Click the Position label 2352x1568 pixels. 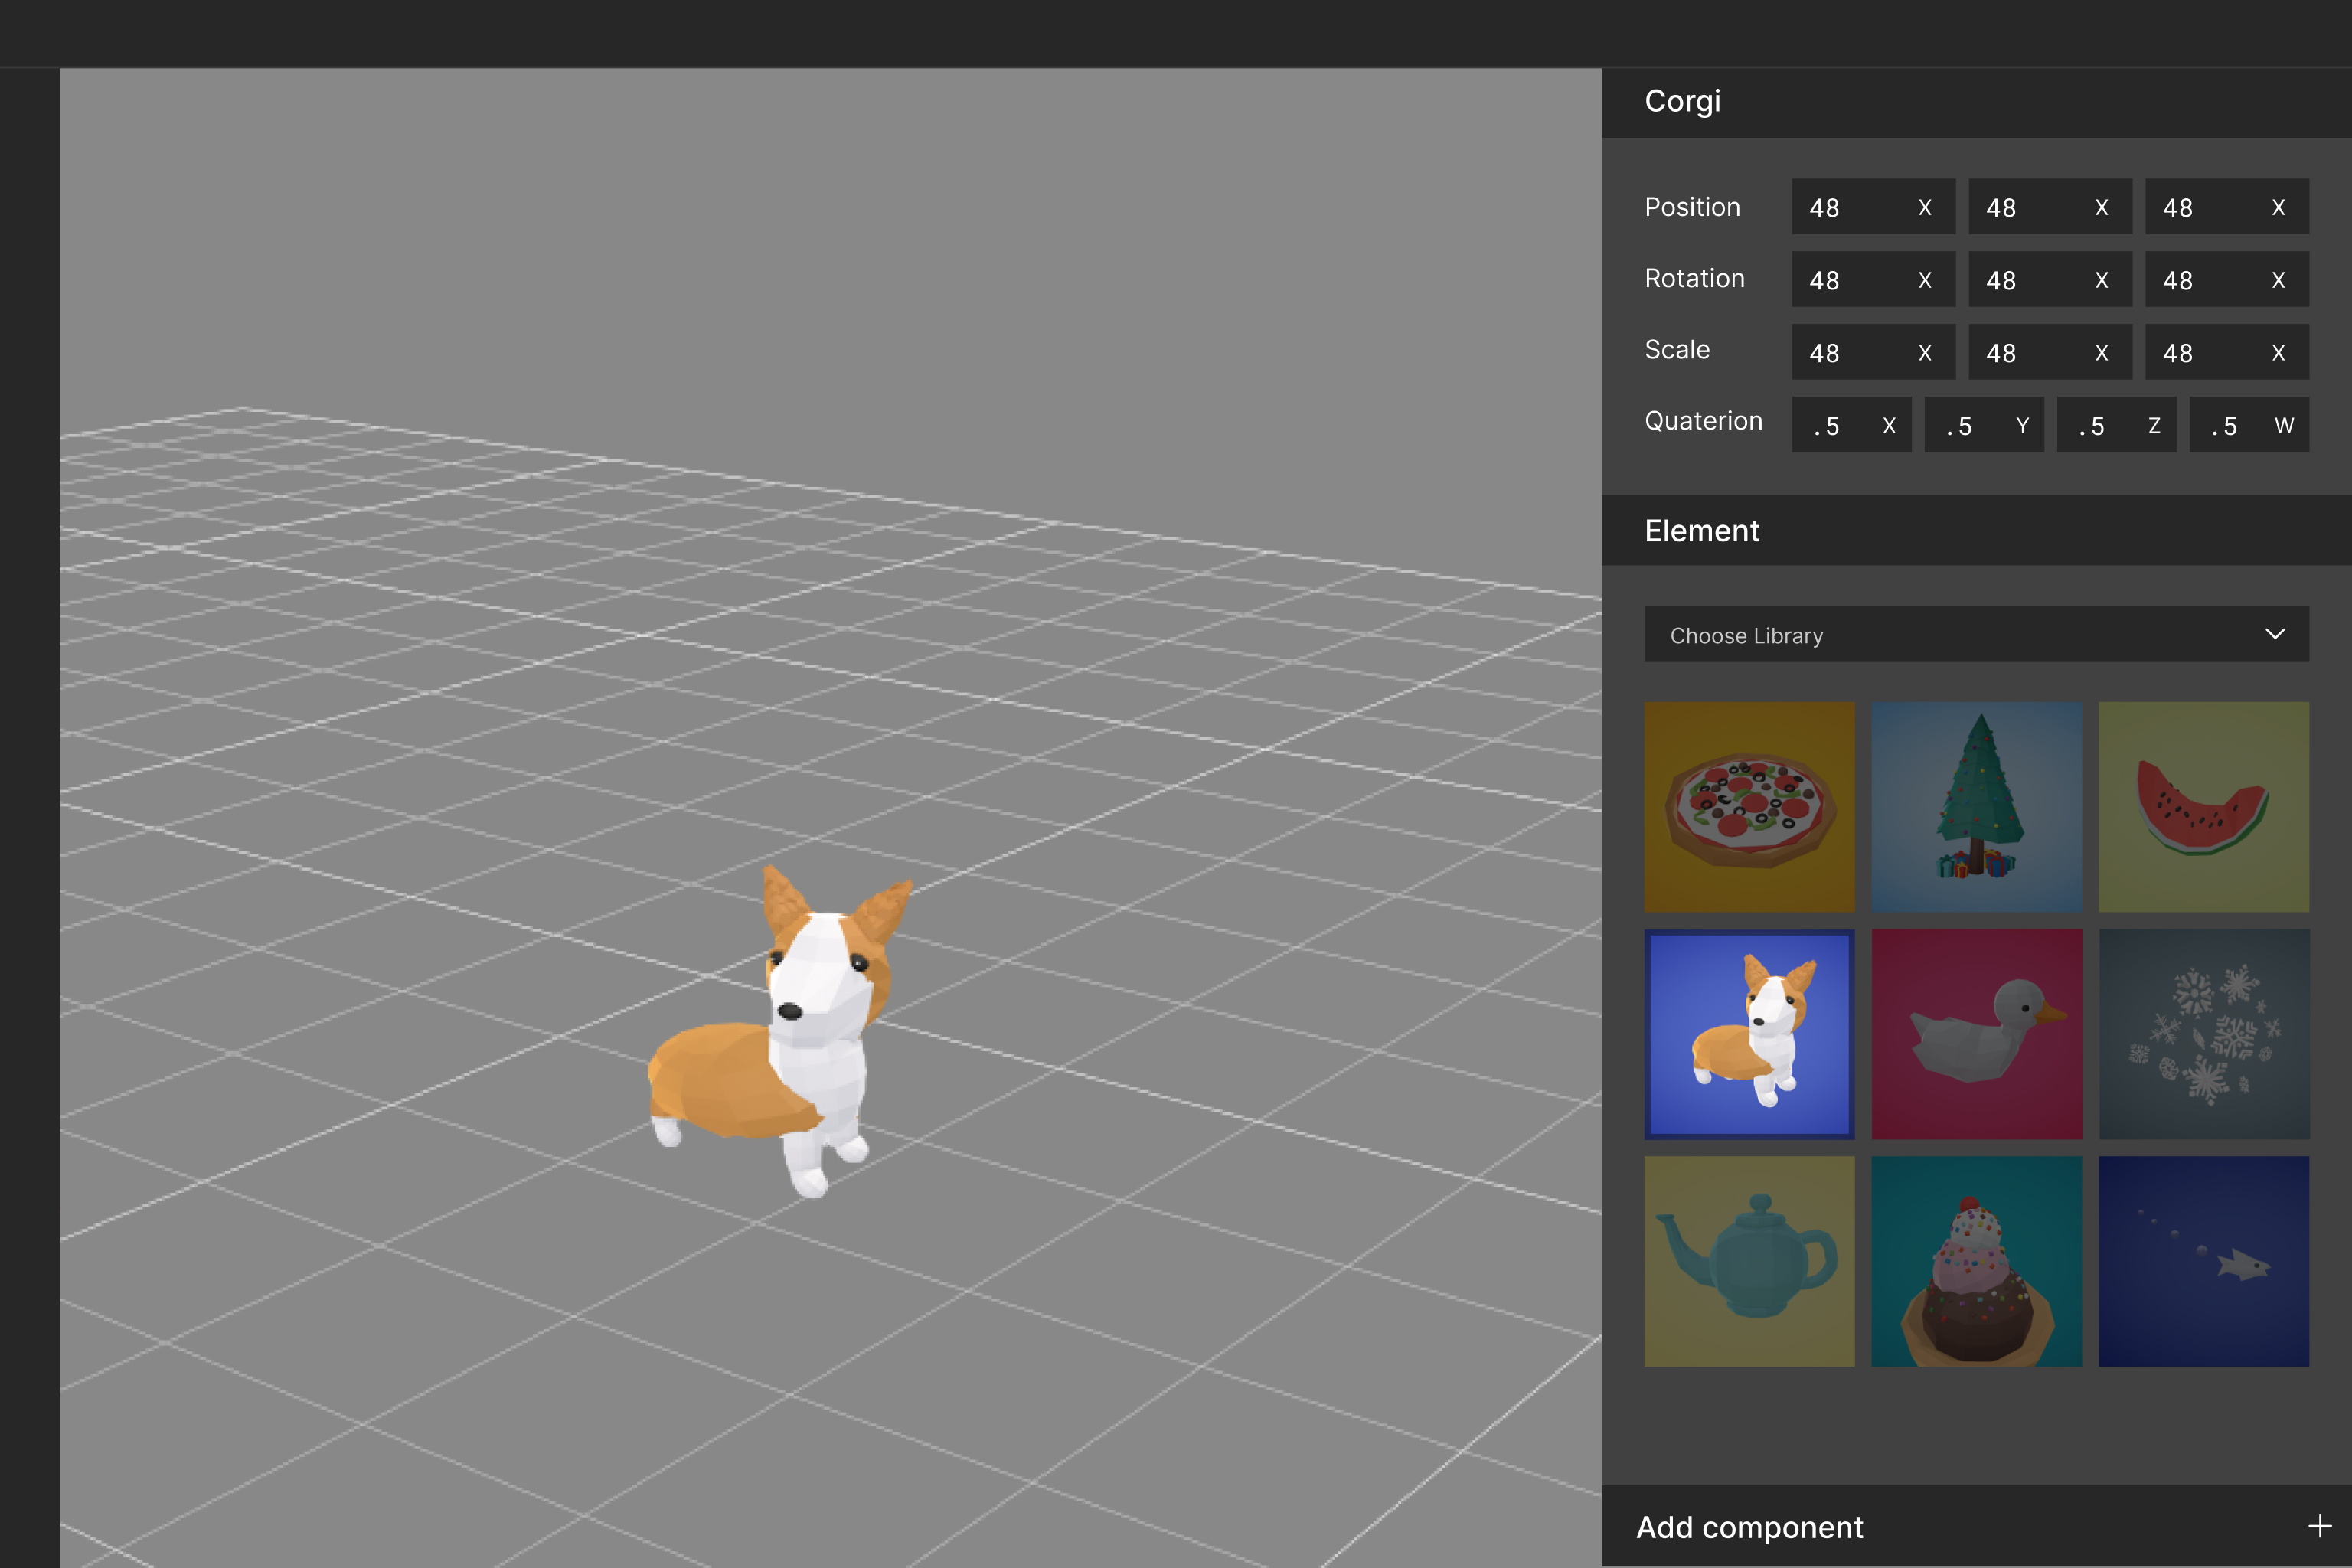[1692, 207]
